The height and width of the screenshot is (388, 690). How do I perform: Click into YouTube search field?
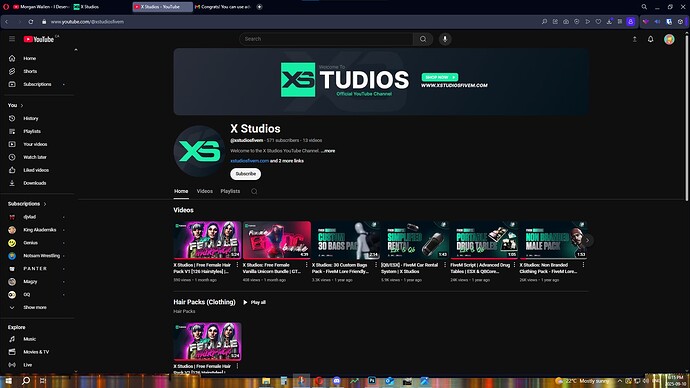pos(326,39)
